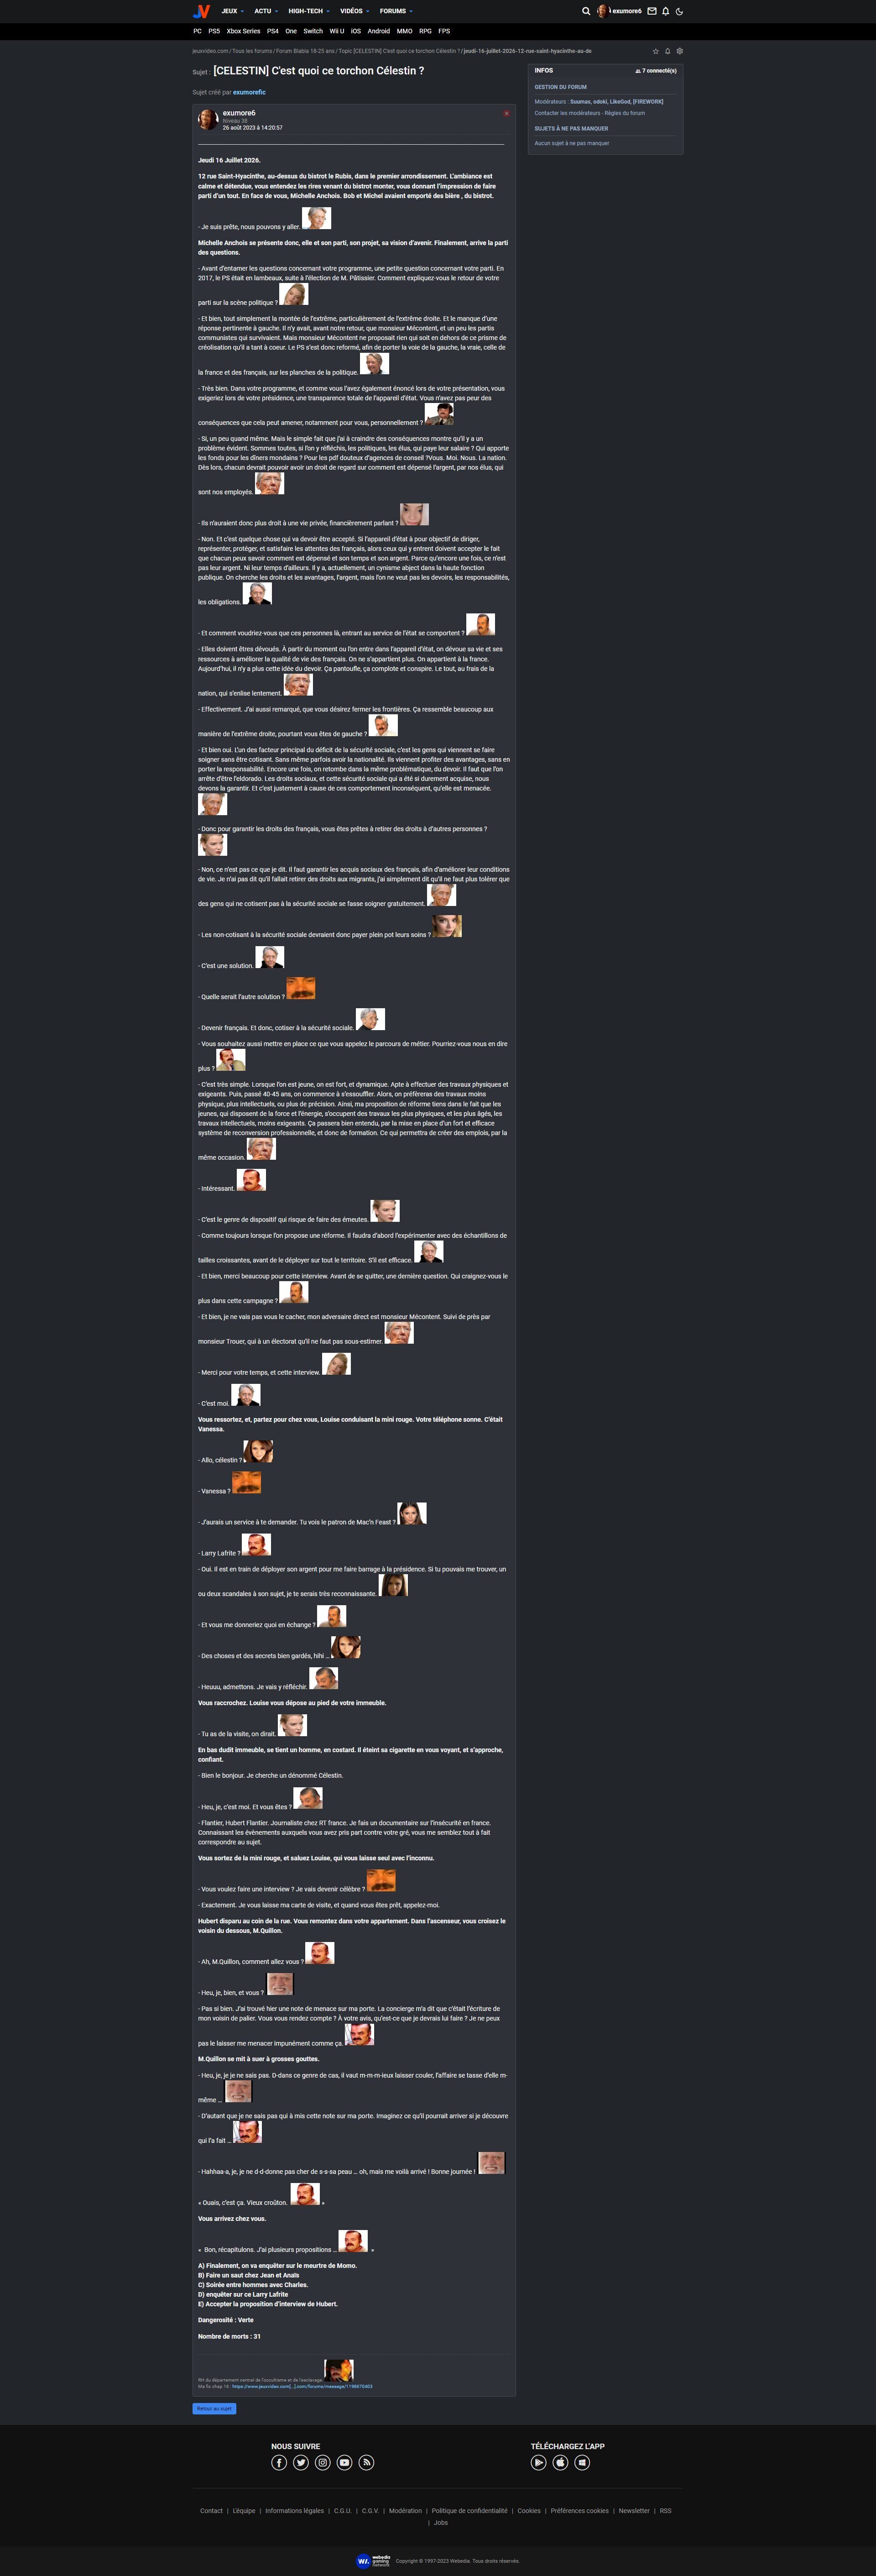This screenshot has width=876, height=2576.
Task: Show notifications via header bell icon
Action: tap(665, 11)
